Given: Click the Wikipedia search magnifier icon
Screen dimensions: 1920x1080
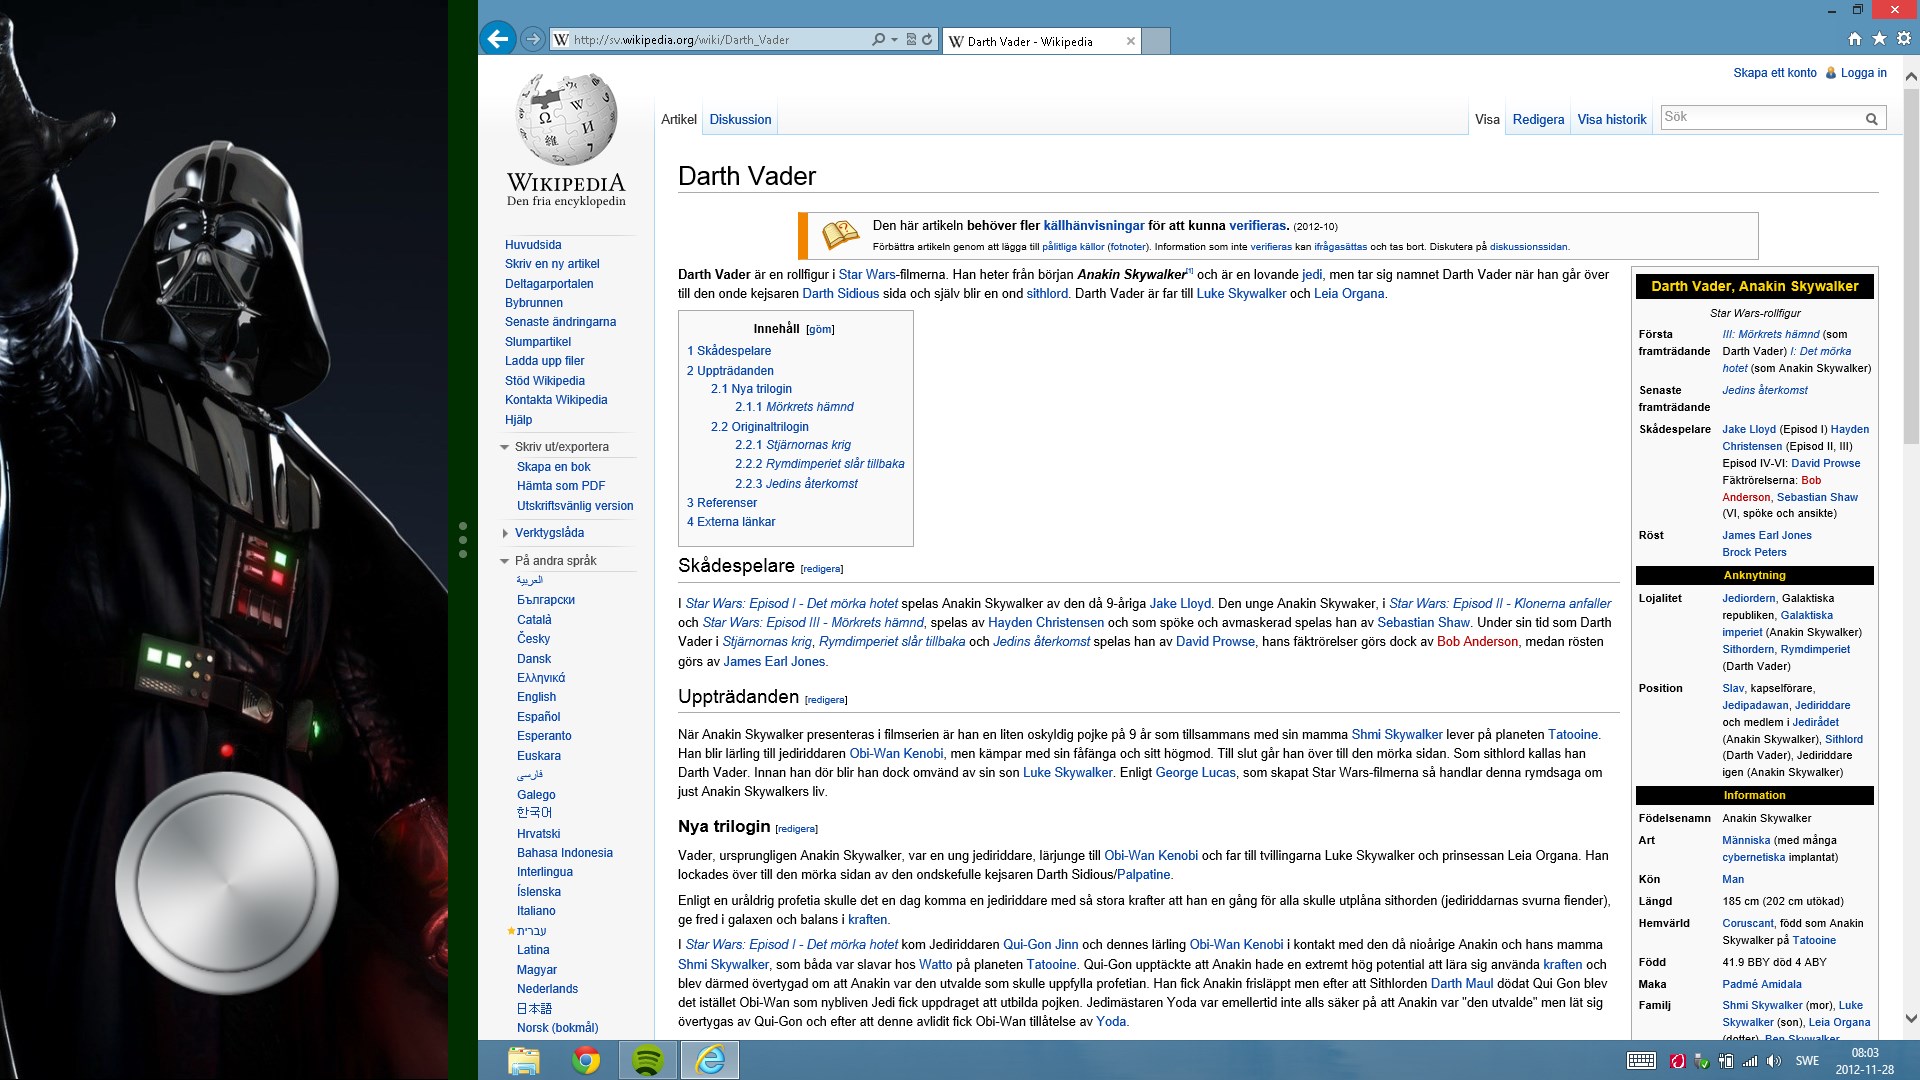Looking at the screenshot, I should tap(1871, 119).
